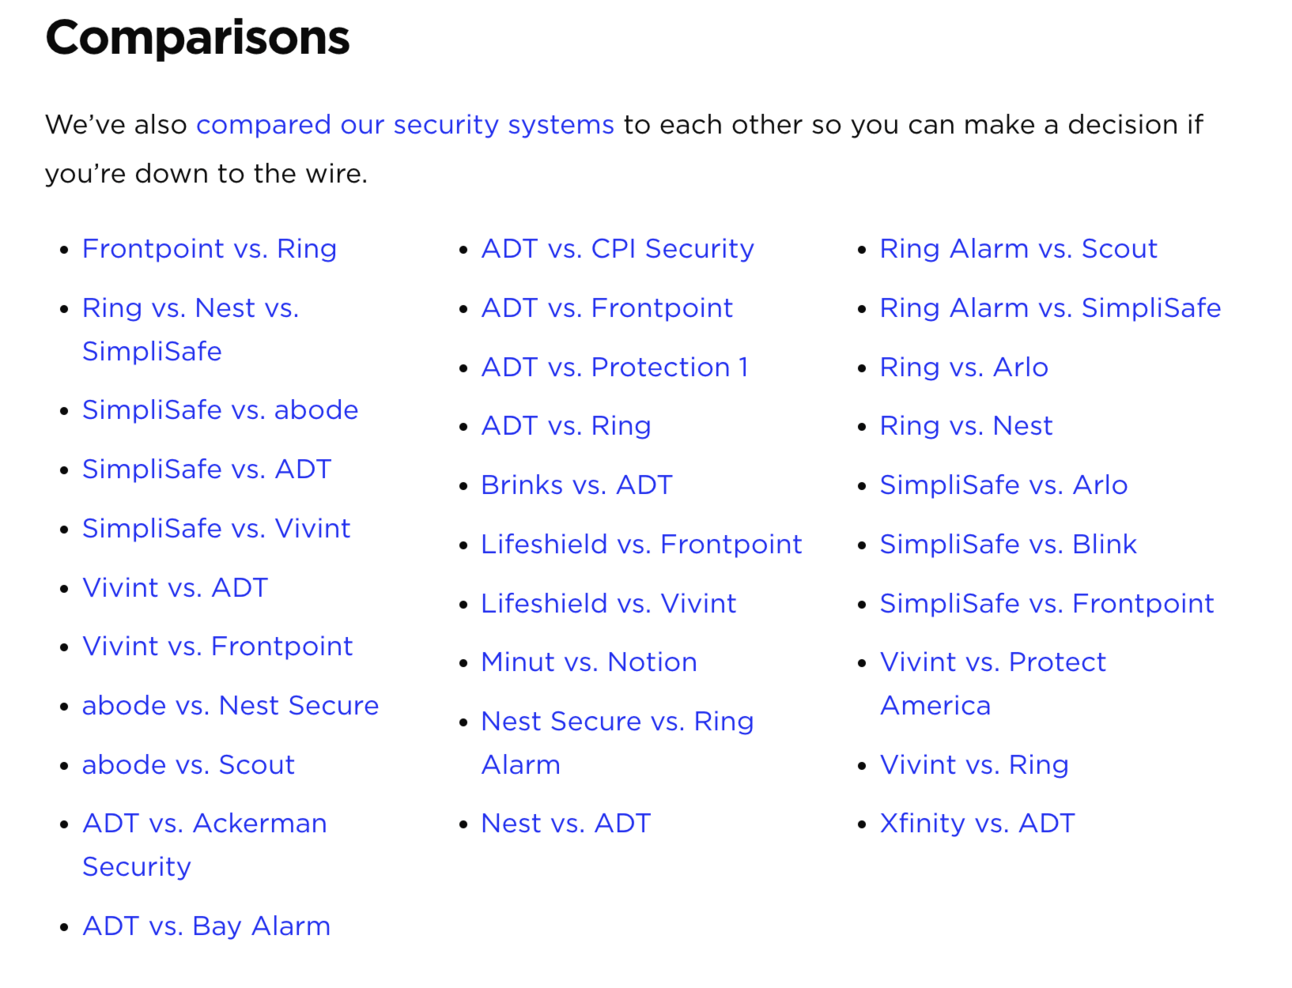The width and height of the screenshot is (1292, 988).
Task: Open ADT vs. CPI Security comparison
Action: pos(617,249)
